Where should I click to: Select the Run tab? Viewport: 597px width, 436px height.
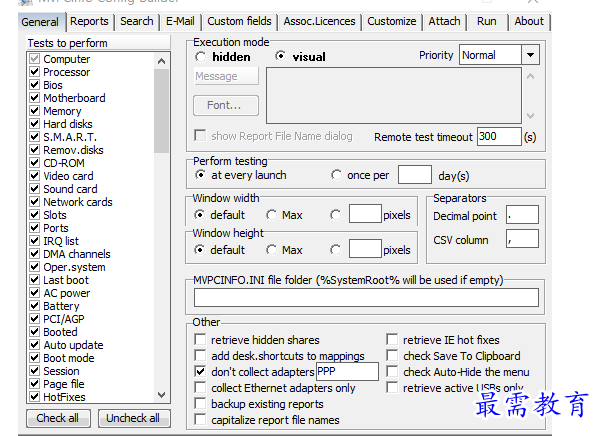click(487, 21)
